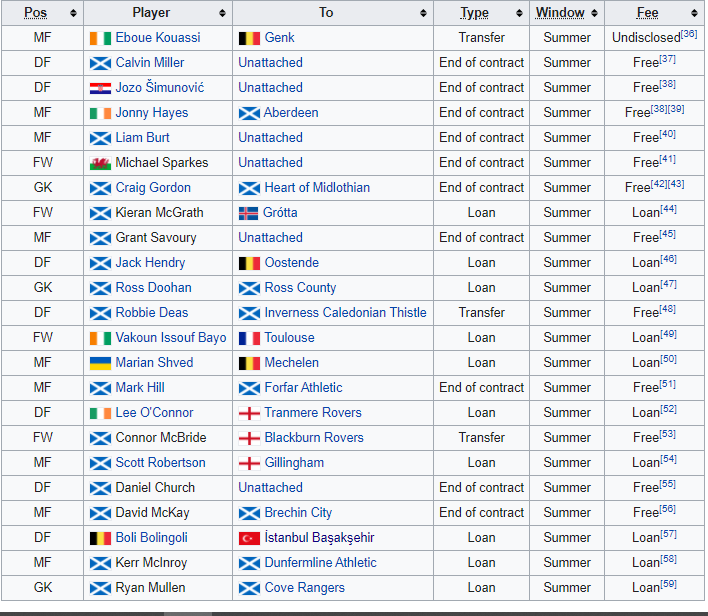
Task: Click Belgium flag beside Boli Bolingoli
Action: click(x=100, y=538)
